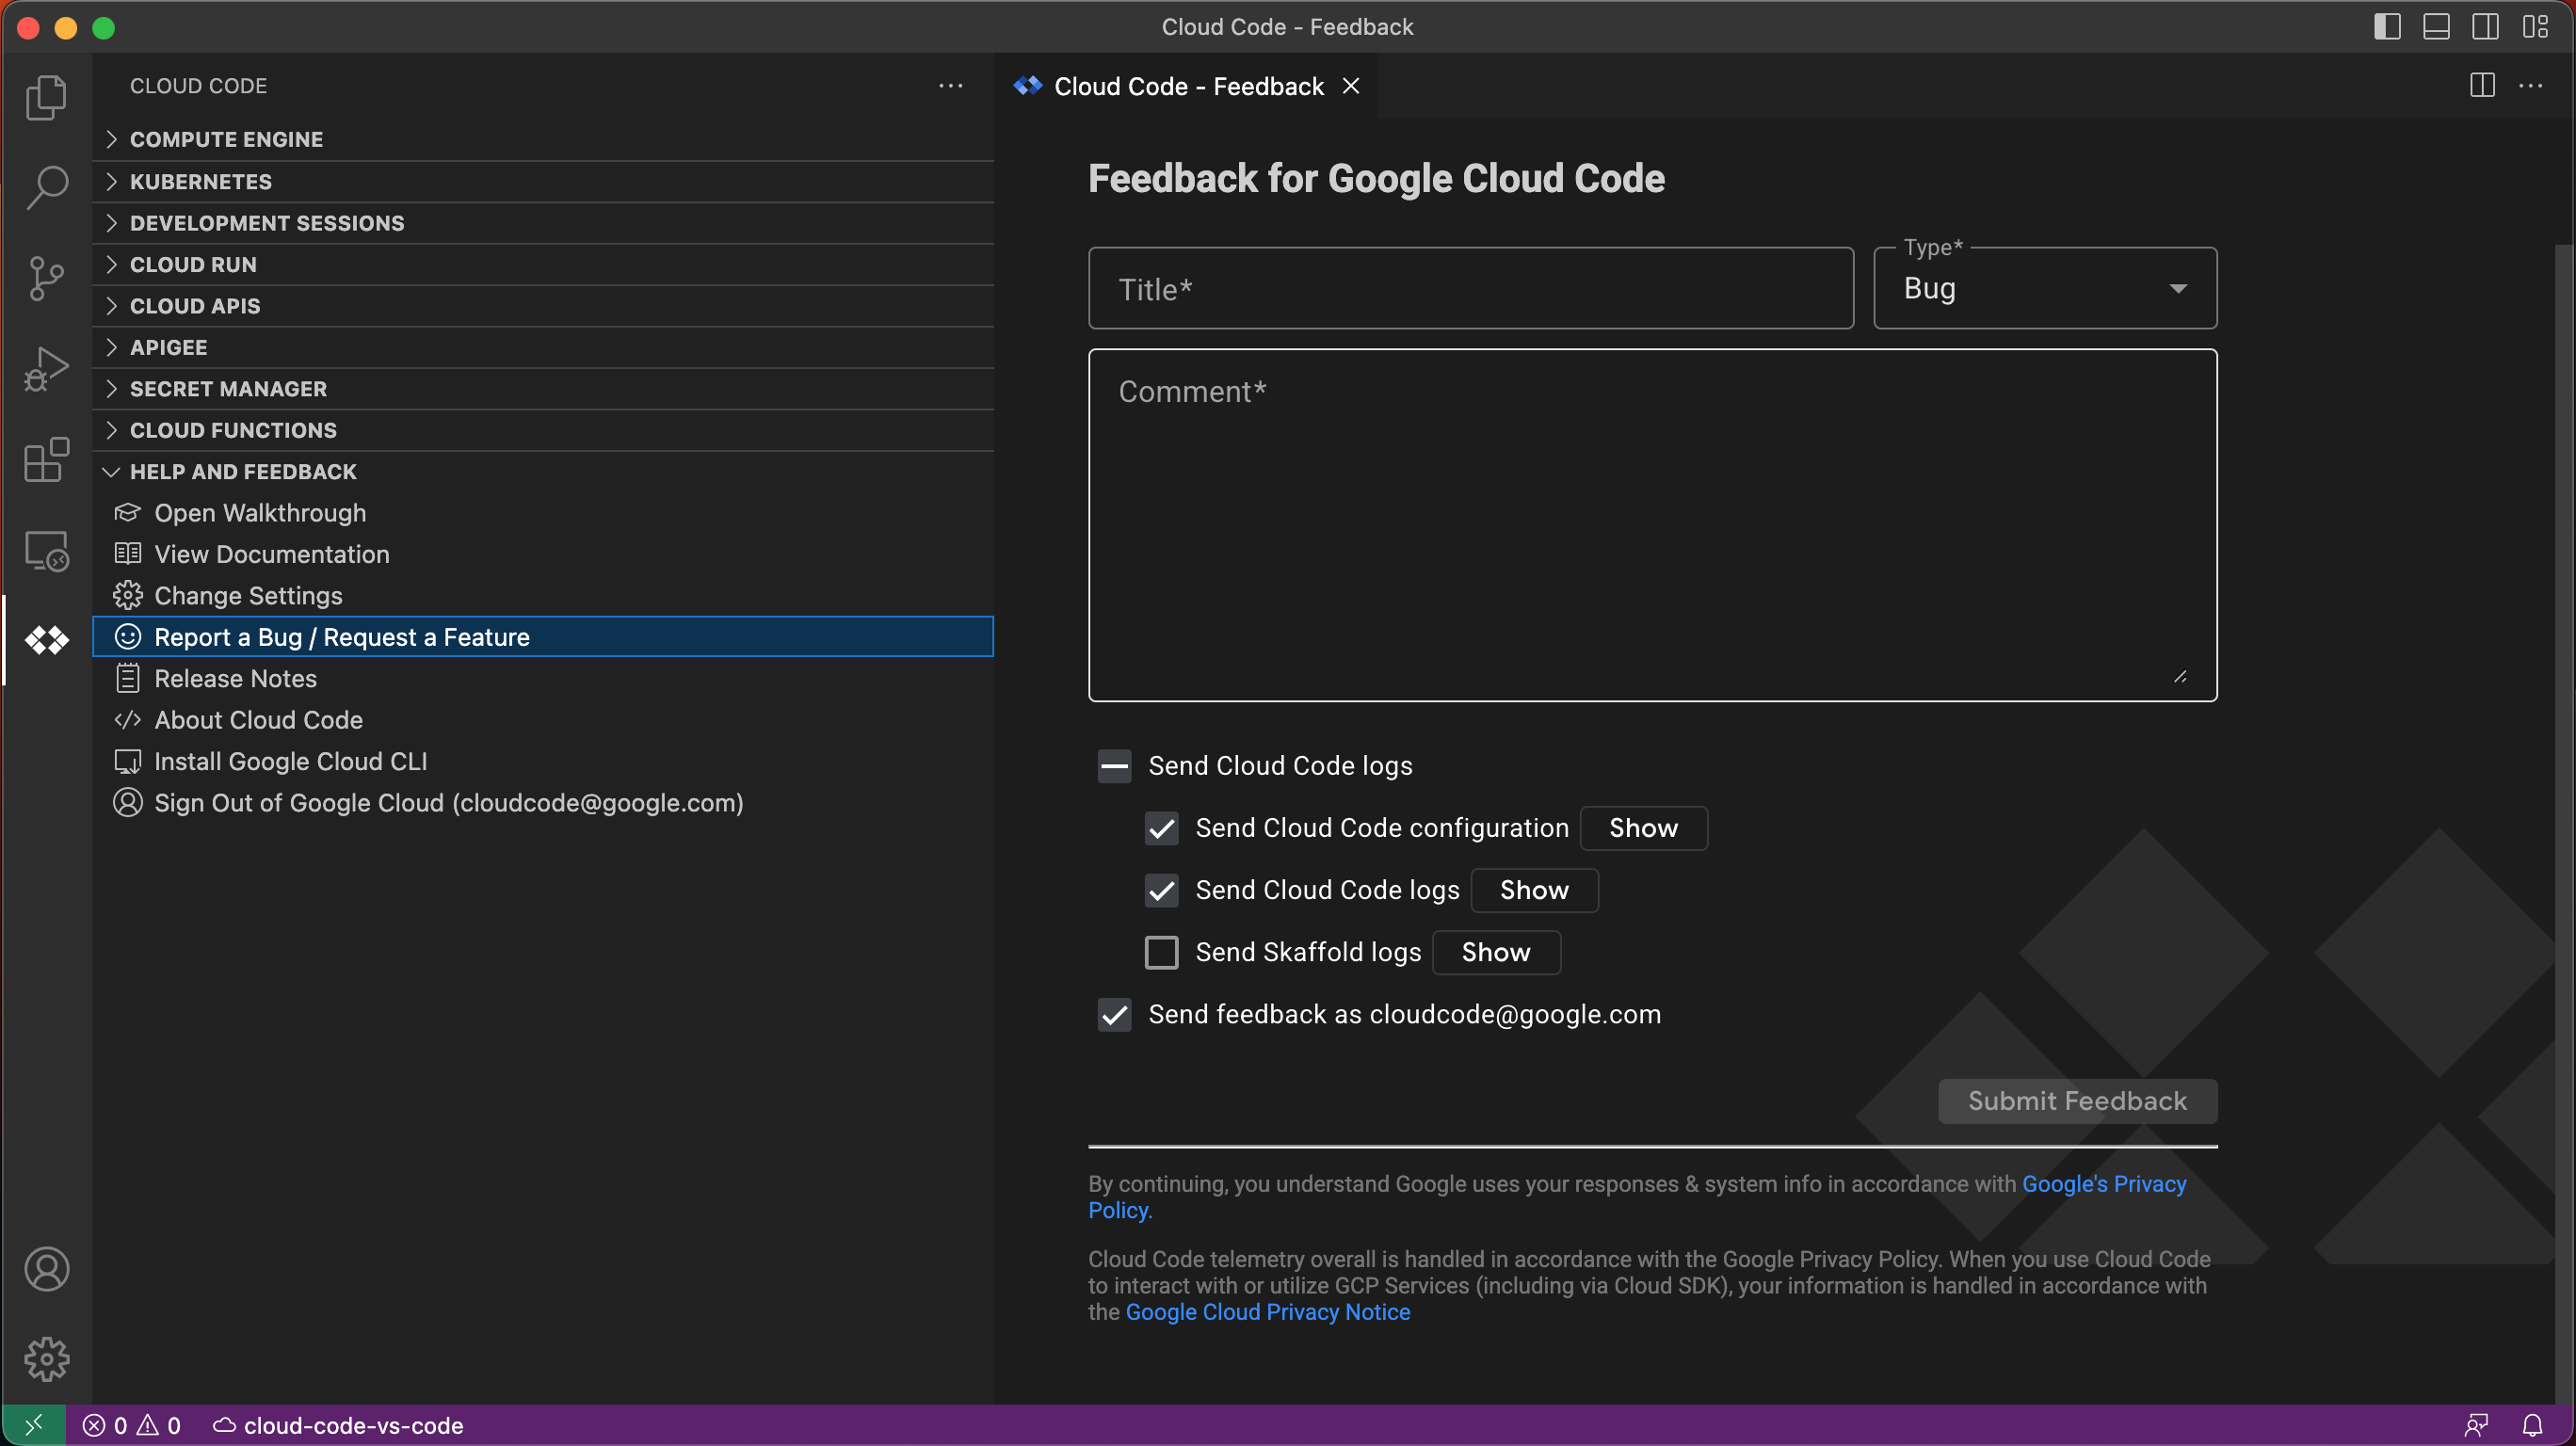Select Install Google Cloud CLI
Viewport: 2576px width, 1446px height.
click(543, 762)
